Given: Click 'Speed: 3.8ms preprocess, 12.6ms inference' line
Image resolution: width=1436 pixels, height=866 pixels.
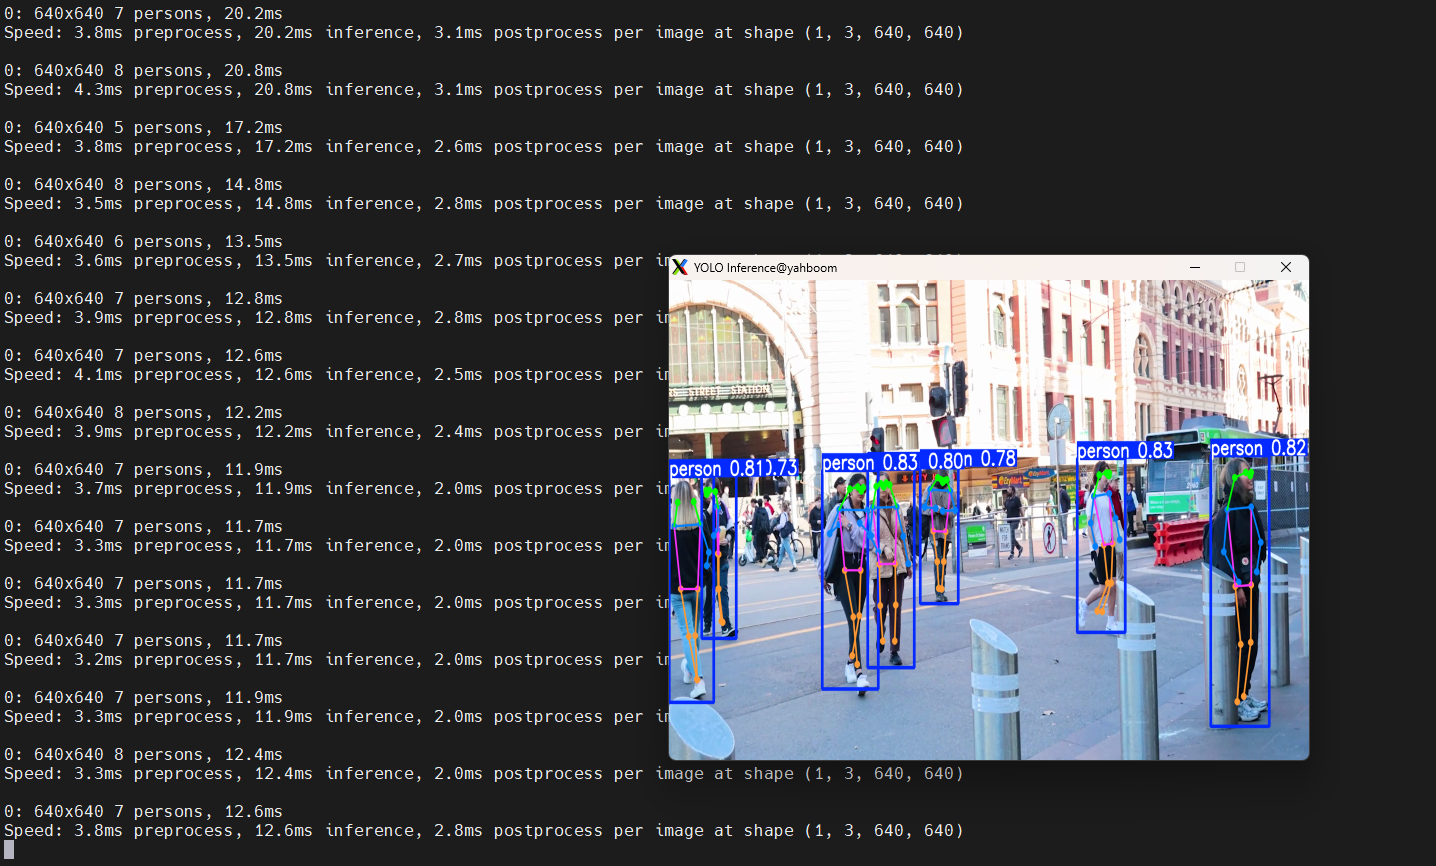Looking at the screenshot, I should click(484, 831).
